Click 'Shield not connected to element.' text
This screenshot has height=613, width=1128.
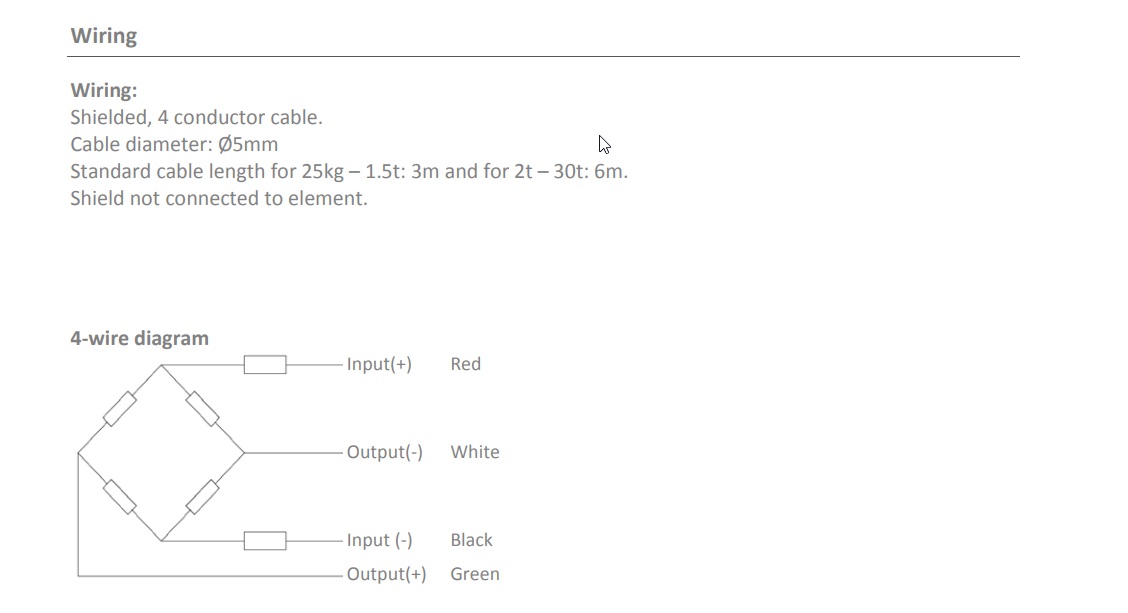[218, 198]
